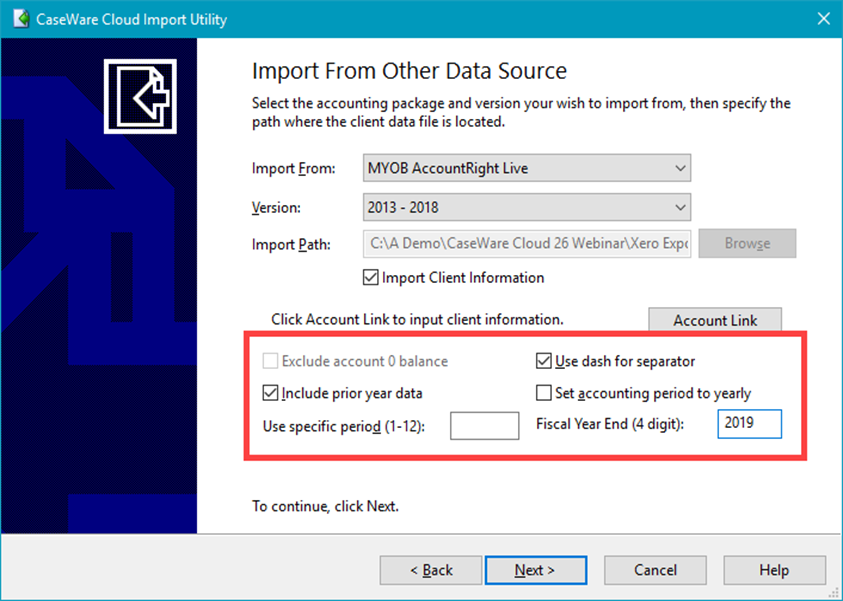Enable Set accounting period to yearly
This screenshot has width=843, height=601.
[x=544, y=393]
